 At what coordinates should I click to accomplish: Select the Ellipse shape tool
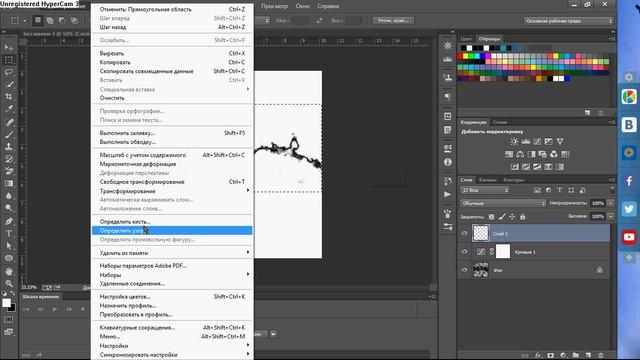[9, 258]
